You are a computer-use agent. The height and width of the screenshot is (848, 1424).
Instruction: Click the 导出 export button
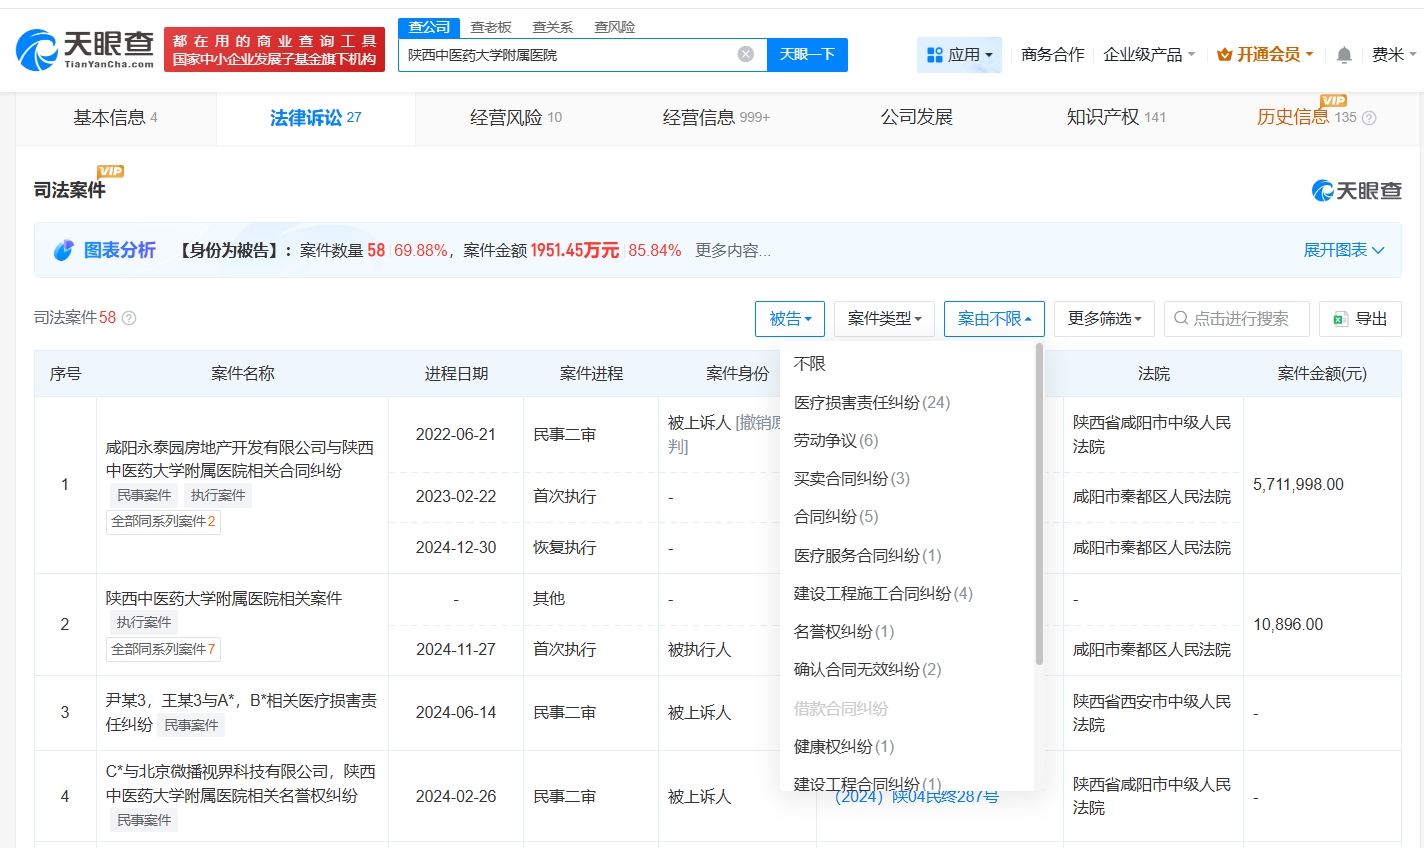(x=1359, y=319)
